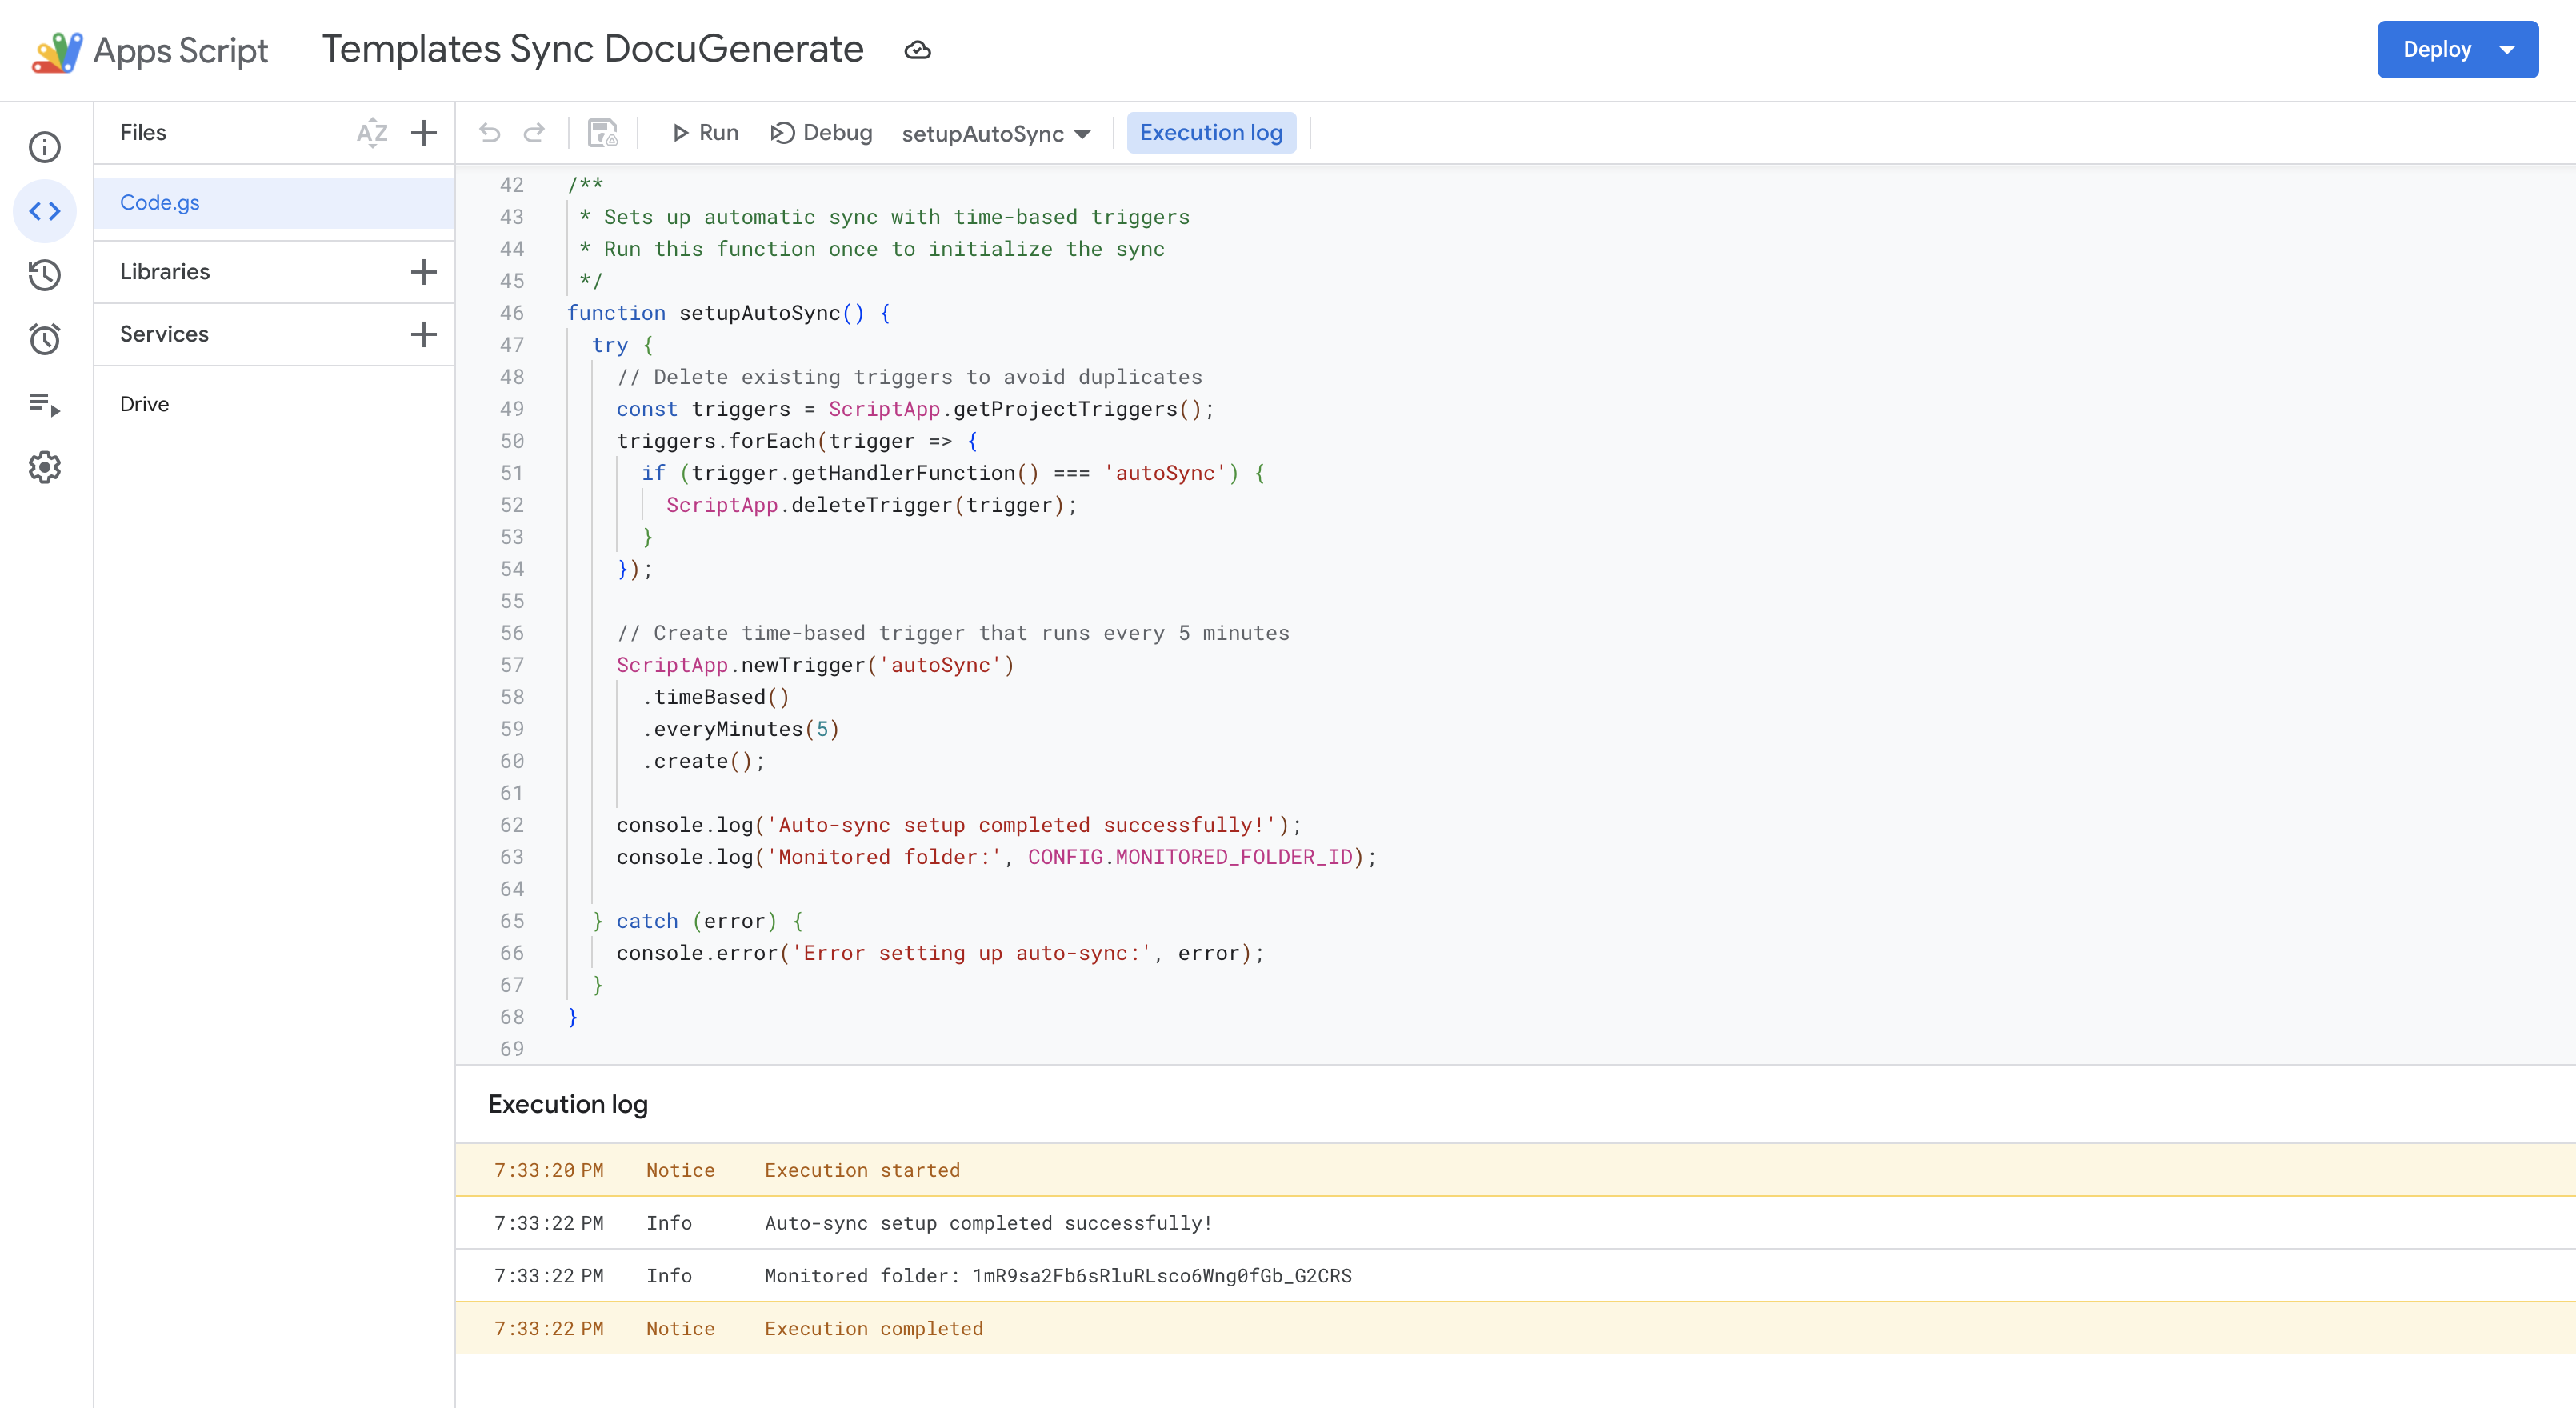Click the .everyMinutes(5) code line
The width and height of the screenshot is (2576, 1408).
(x=740, y=729)
